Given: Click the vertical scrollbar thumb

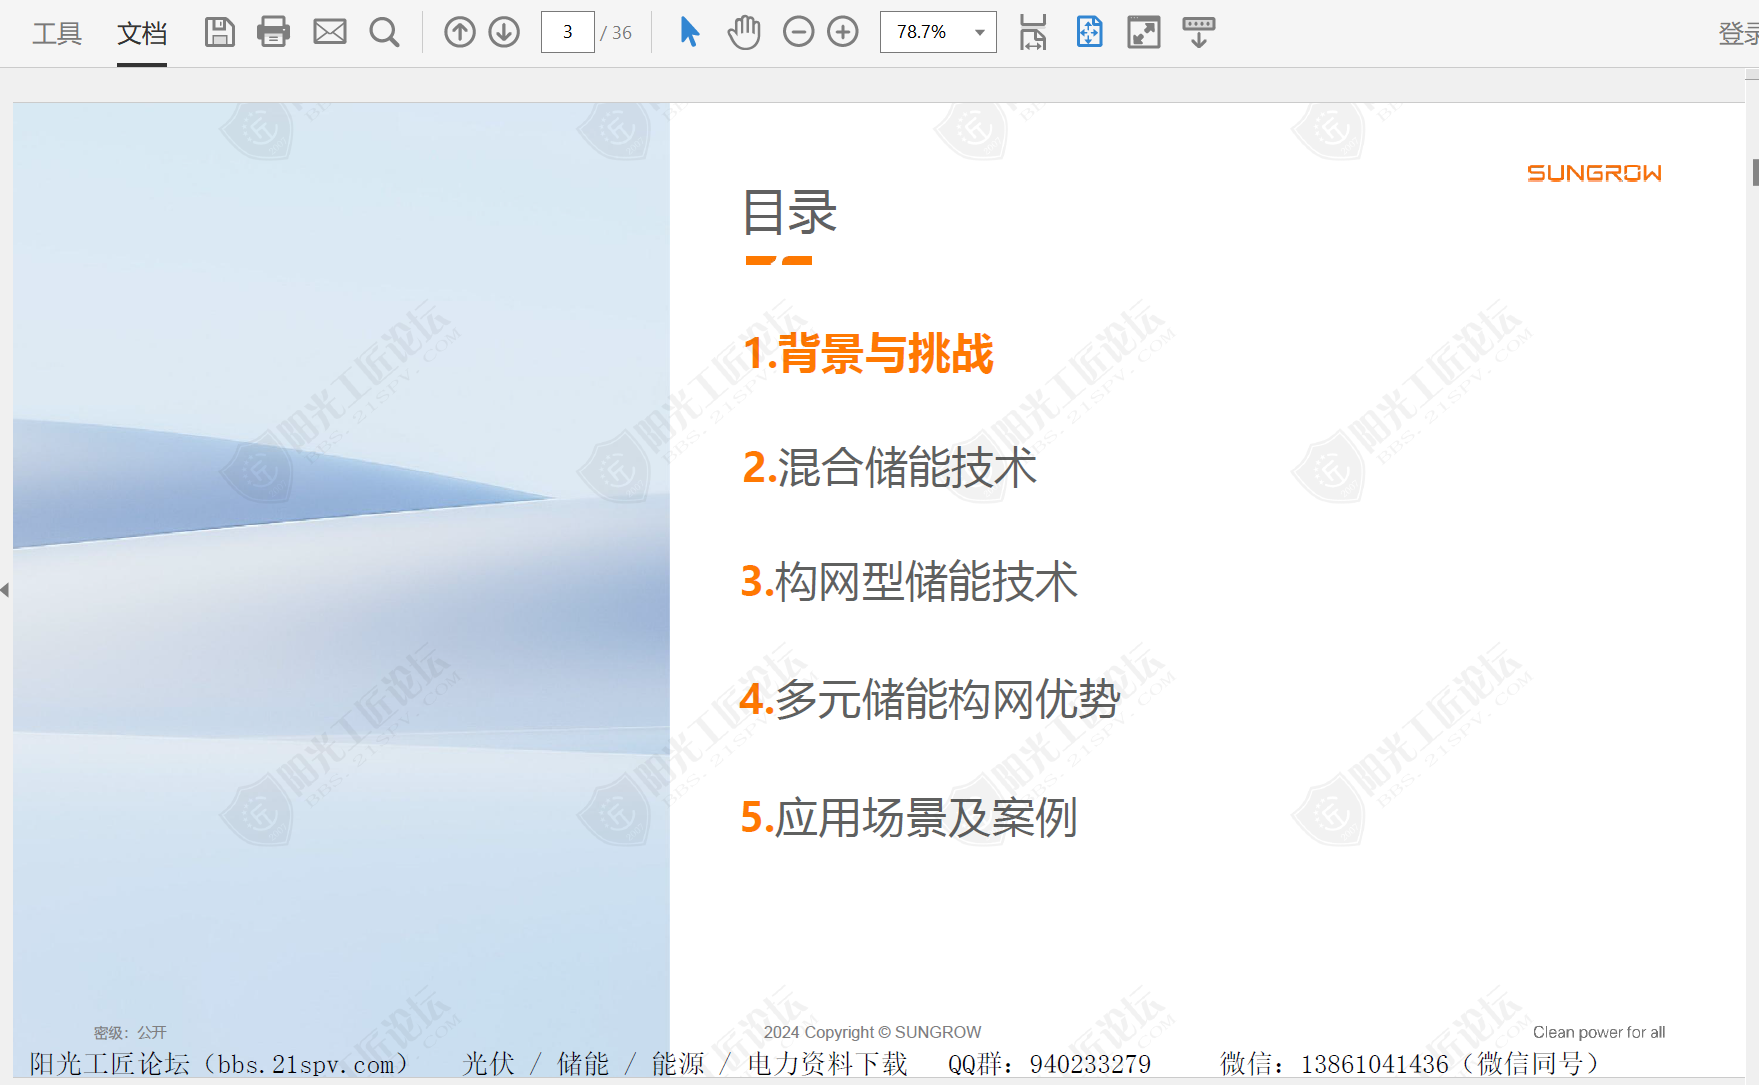Looking at the screenshot, I should [1755, 172].
